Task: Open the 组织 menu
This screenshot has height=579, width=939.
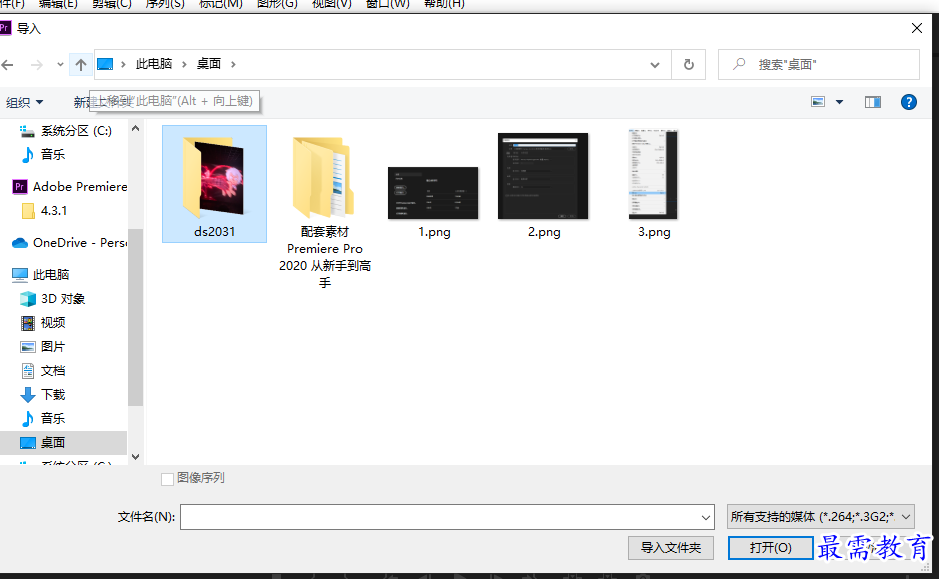Action: [25, 102]
